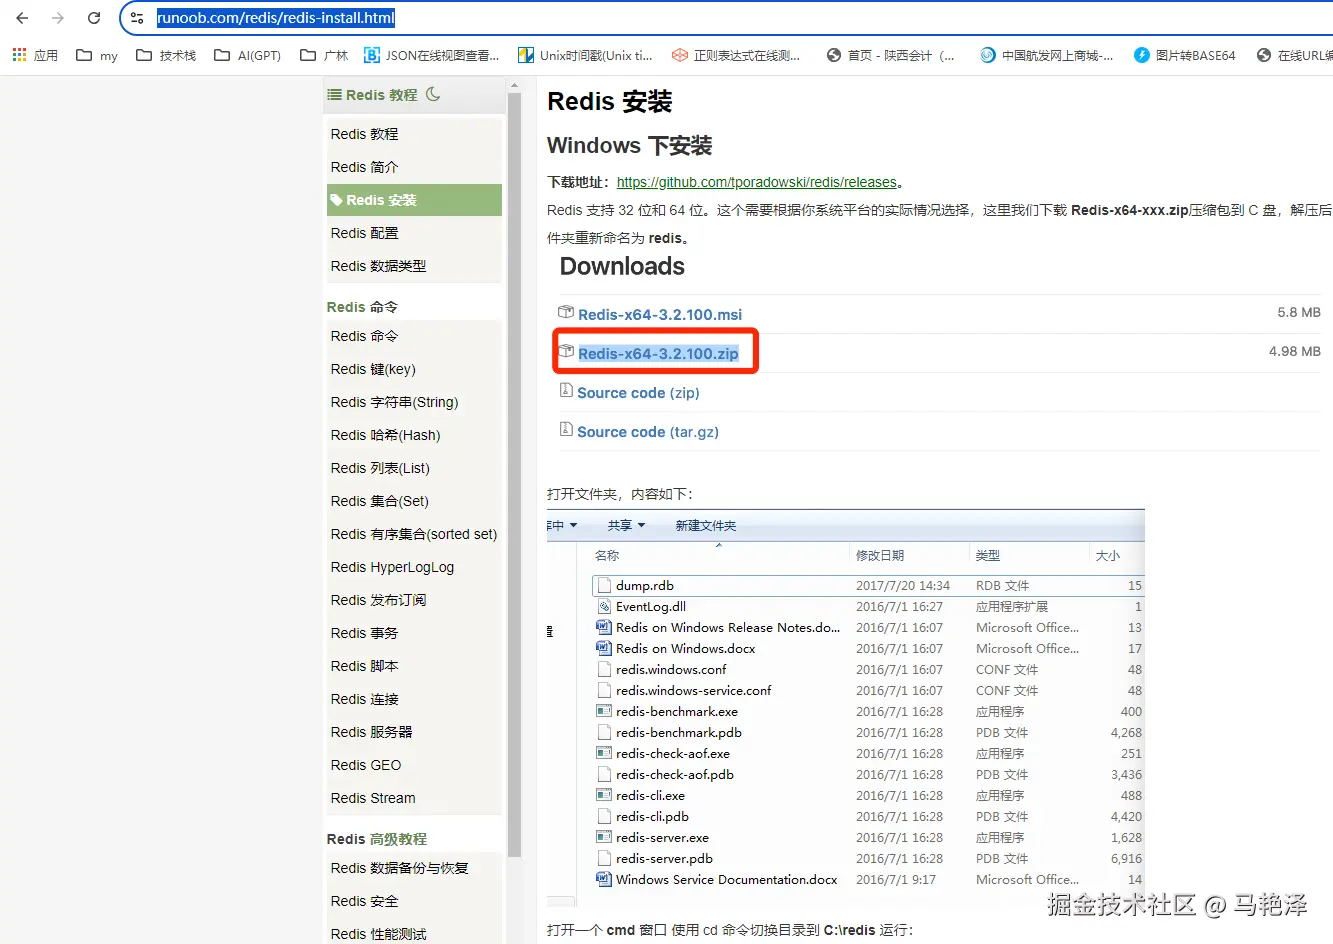
Task: Open the 共享 dropdown in the folder toolbar
Action: point(626,525)
